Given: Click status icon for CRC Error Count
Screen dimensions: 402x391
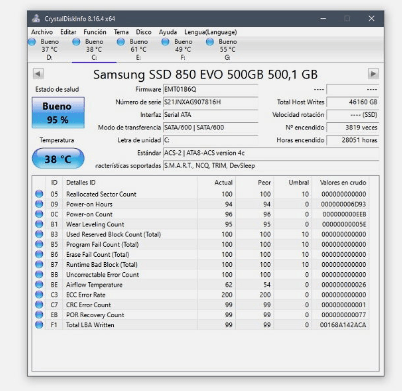Looking at the screenshot, I should click(39, 305).
